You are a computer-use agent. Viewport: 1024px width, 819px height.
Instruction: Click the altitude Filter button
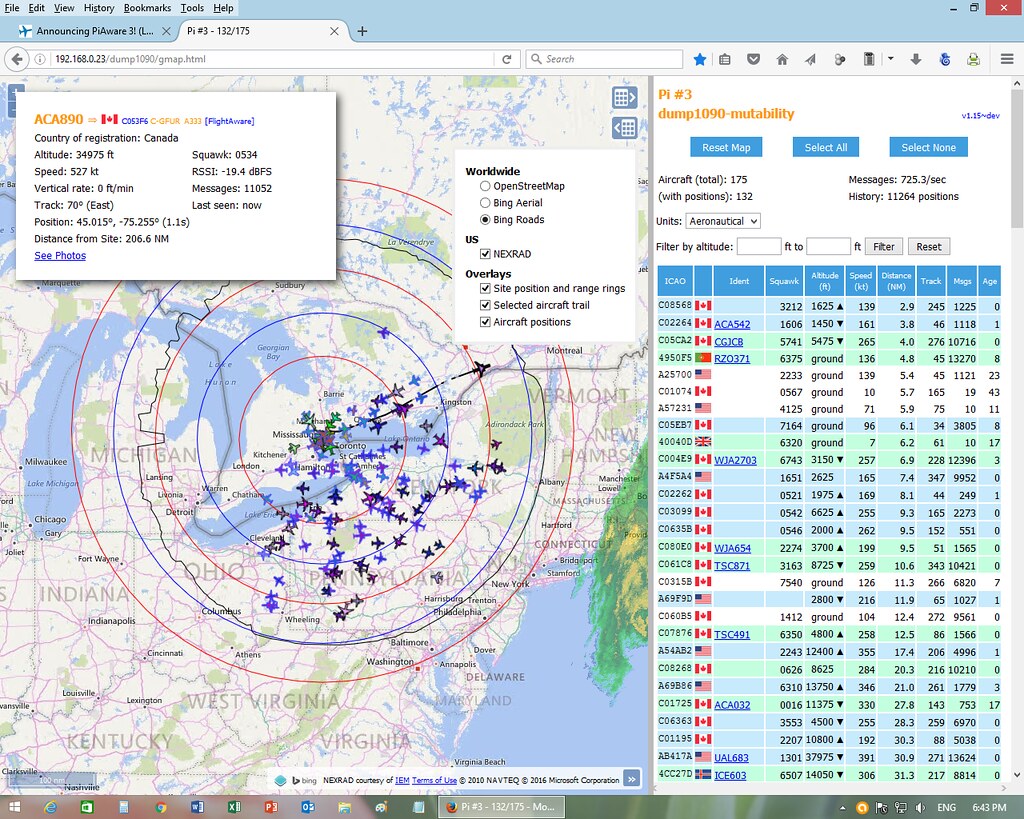click(x=884, y=247)
